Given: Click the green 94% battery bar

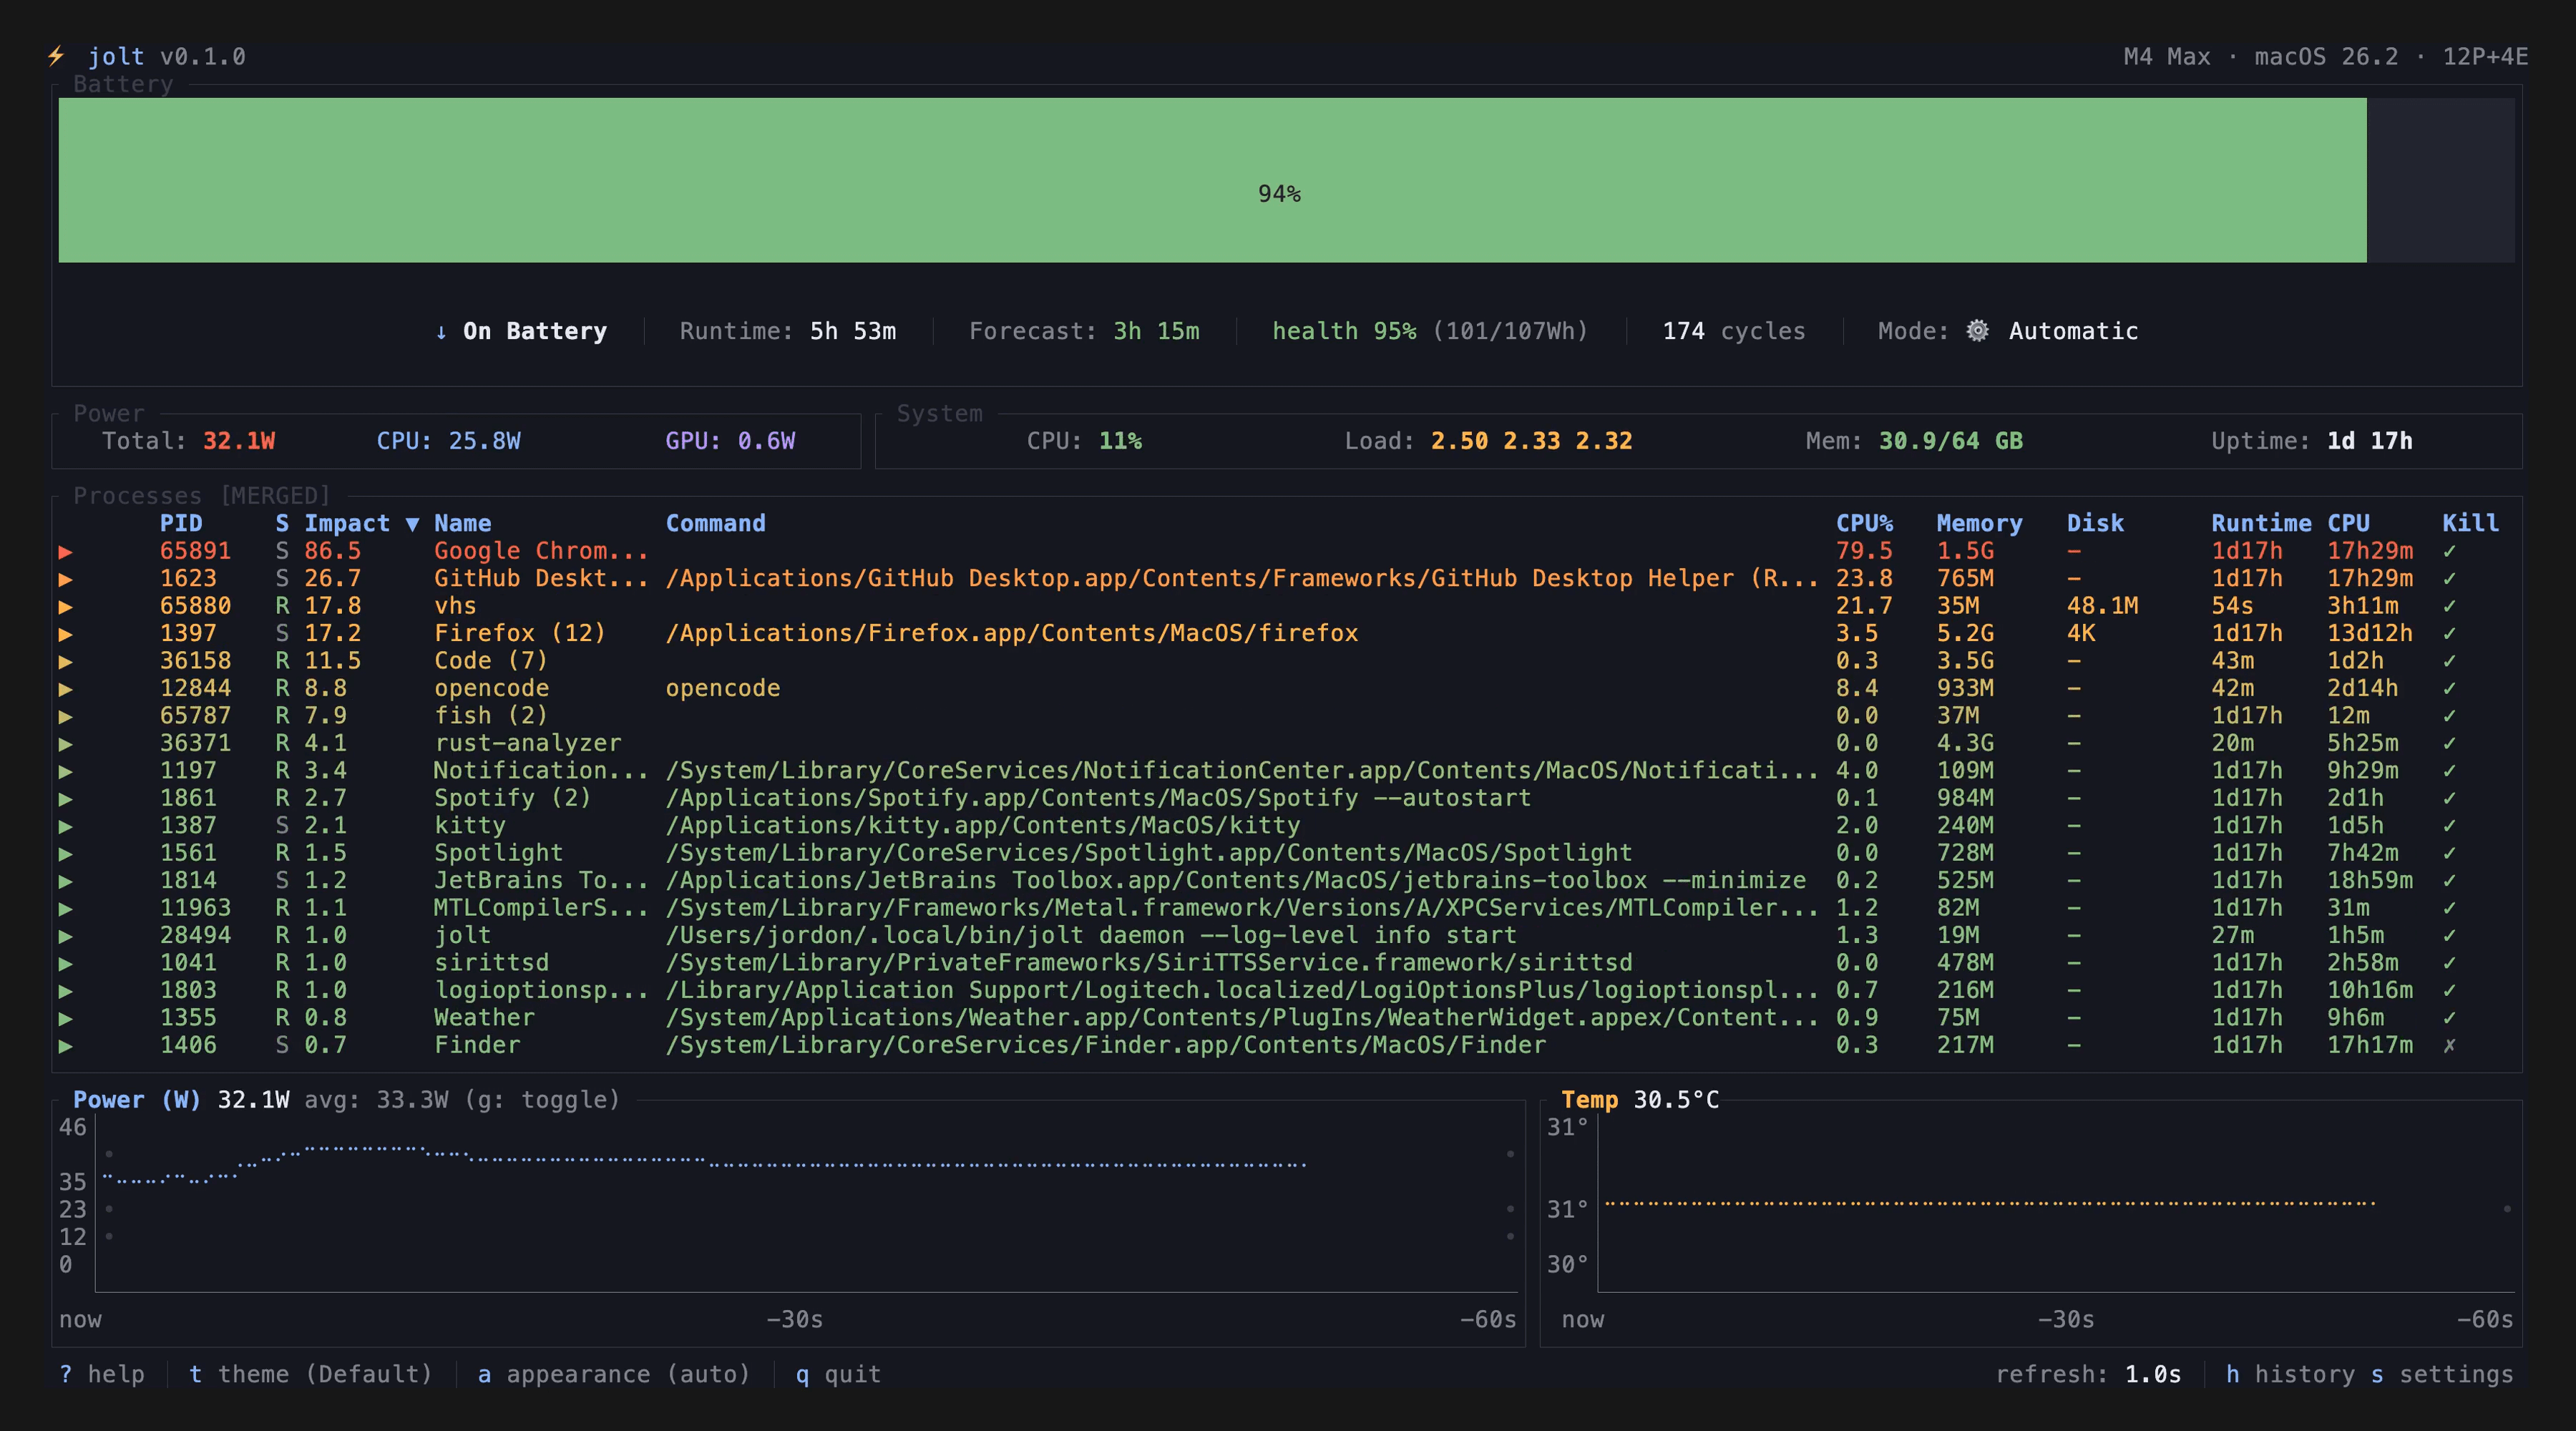Looking at the screenshot, I should (1280, 193).
